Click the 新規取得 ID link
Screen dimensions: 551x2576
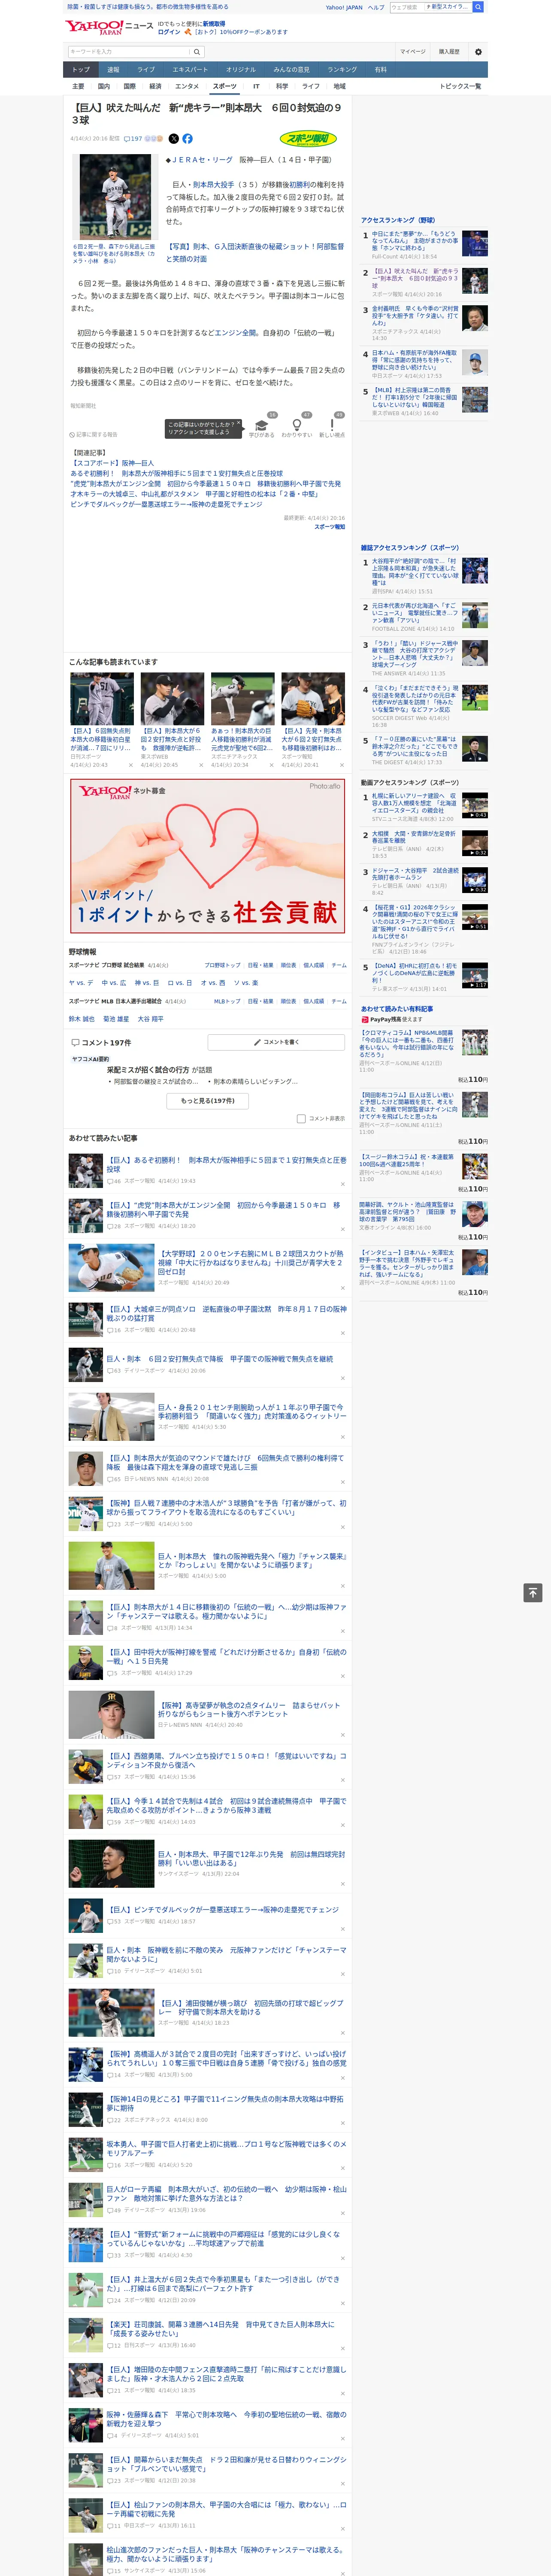(x=214, y=24)
